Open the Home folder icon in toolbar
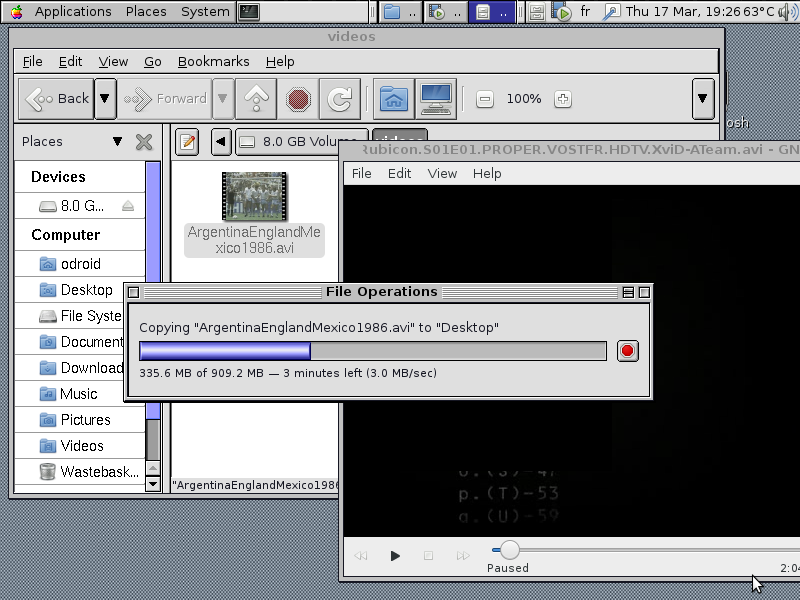The image size is (800, 600). [x=393, y=98]
